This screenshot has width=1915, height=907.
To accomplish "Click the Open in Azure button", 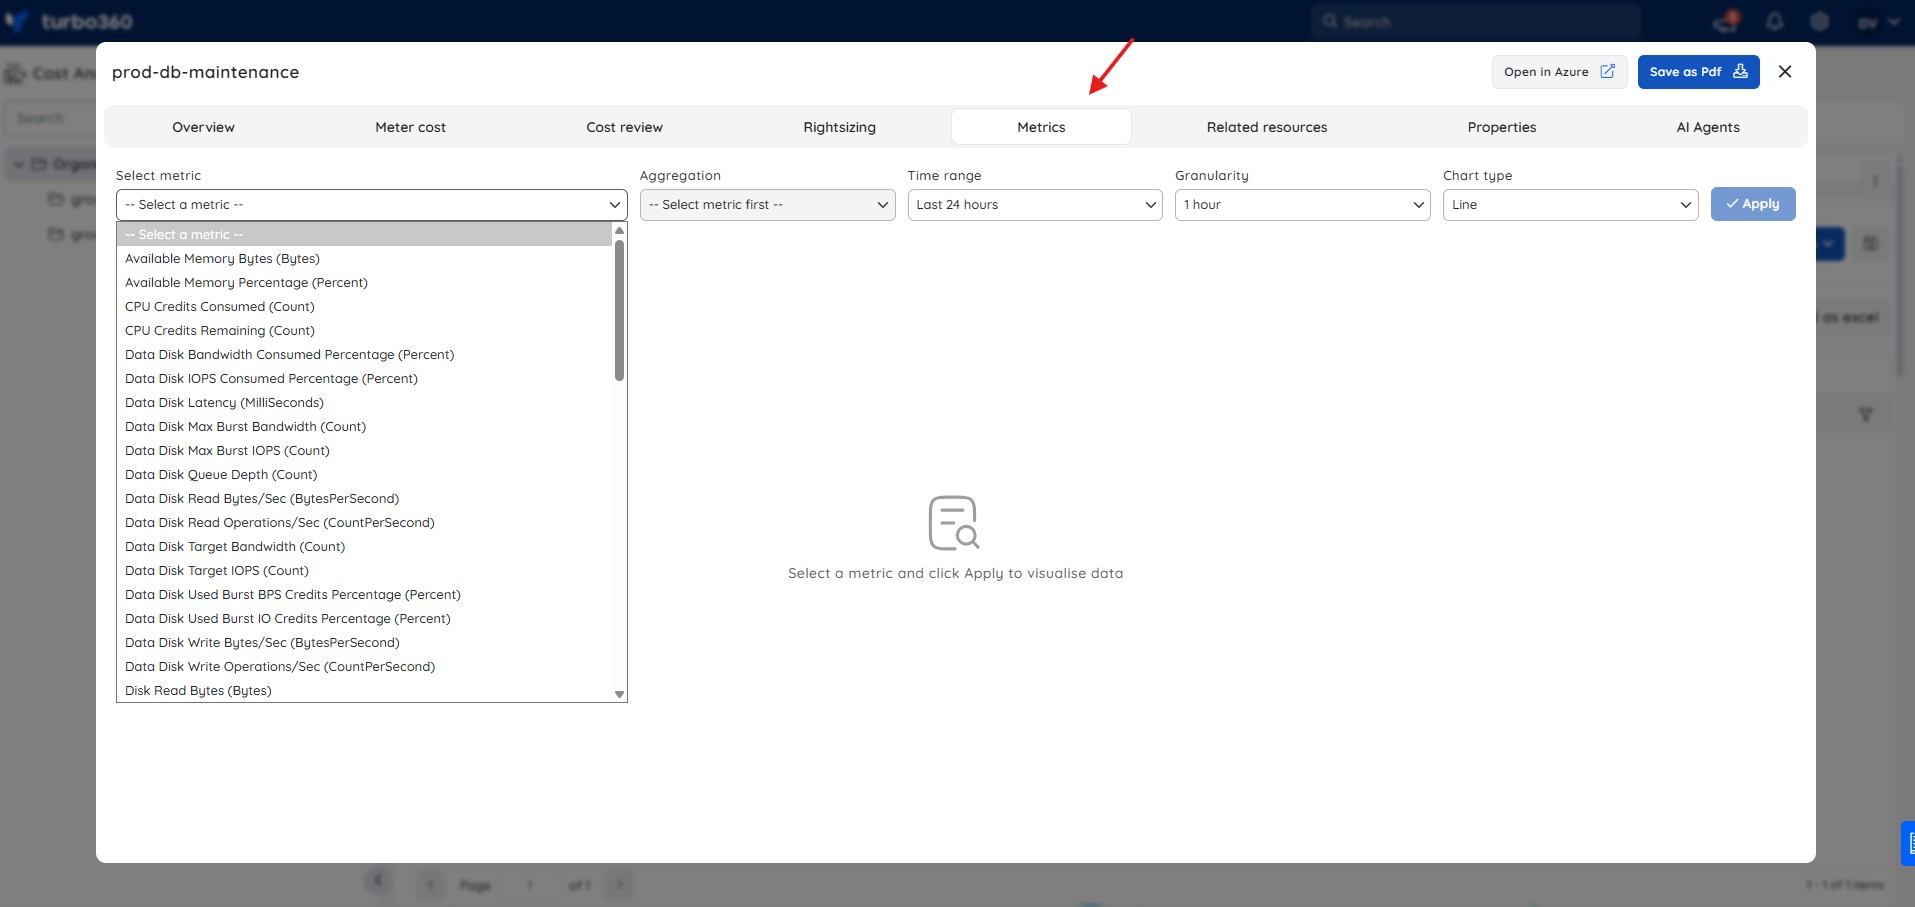I will [1559, 72].
